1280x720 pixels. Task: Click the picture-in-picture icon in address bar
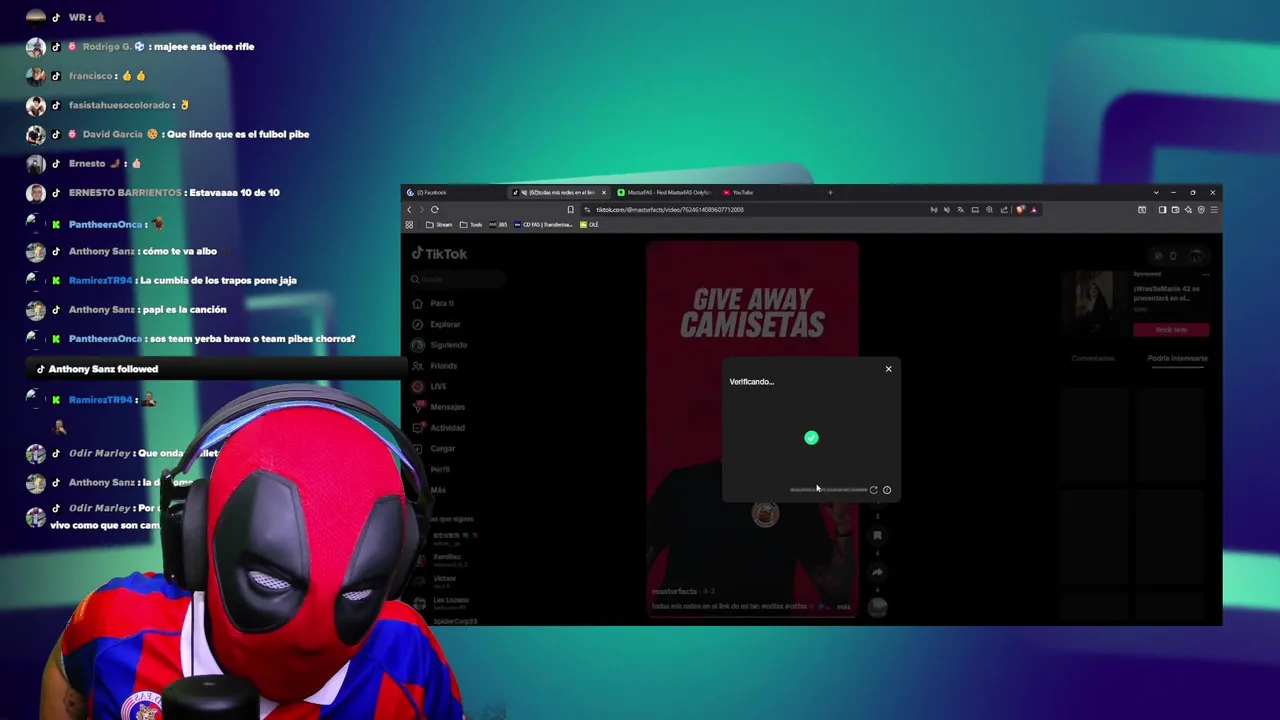click(975, 210)
